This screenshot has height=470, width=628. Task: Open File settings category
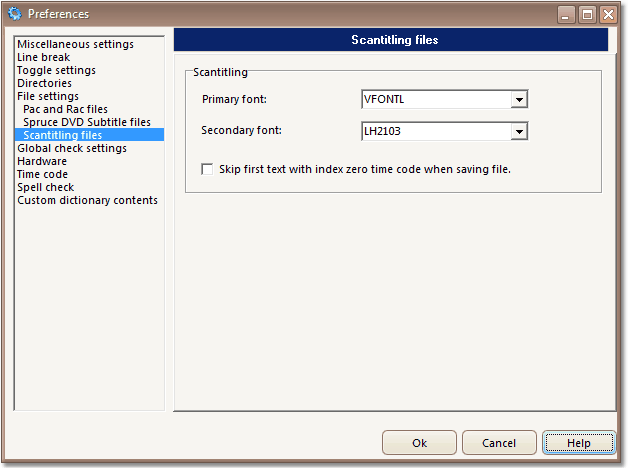coord(48,96)
